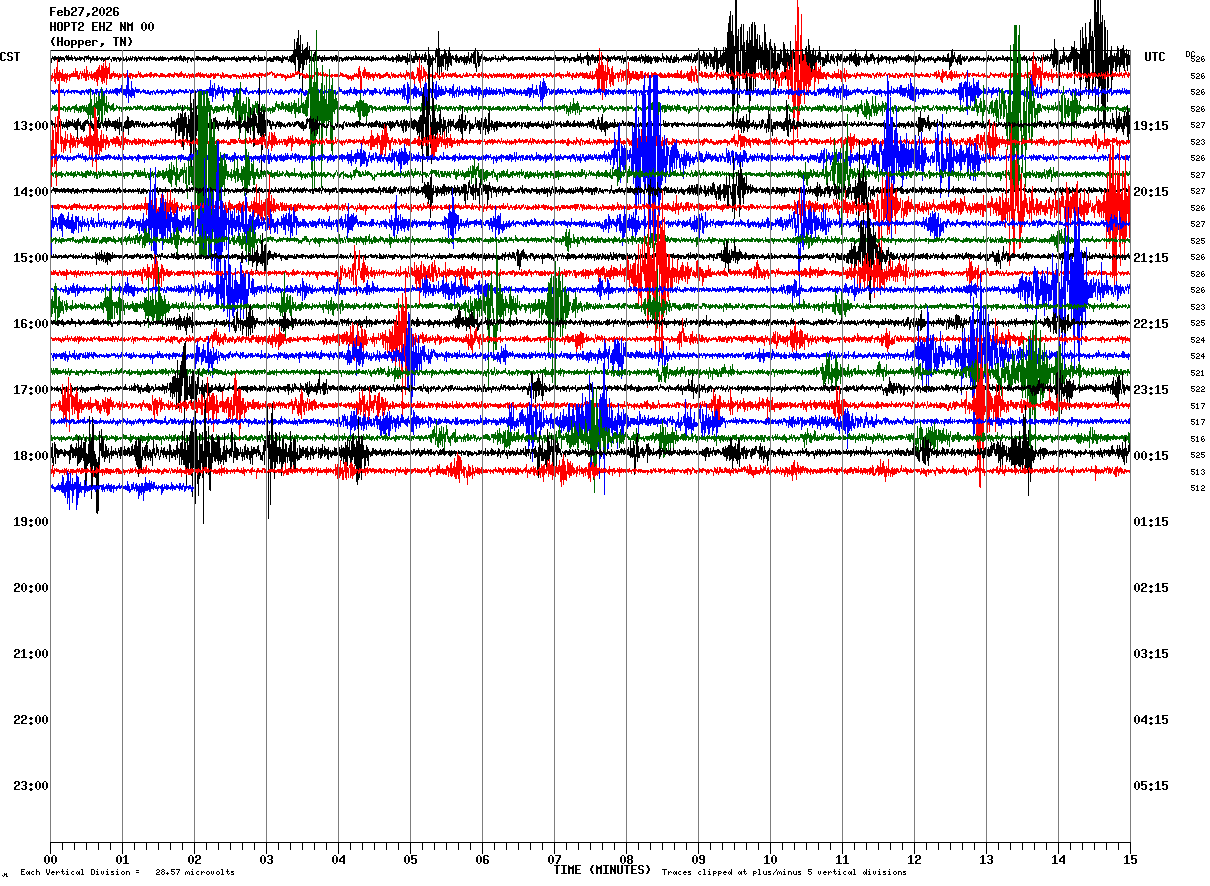Image resolution: width=1210 pixels, height=886 pixels.
Task: Click the 05 minute axis tick label
Action: click(x=410, y=859)
